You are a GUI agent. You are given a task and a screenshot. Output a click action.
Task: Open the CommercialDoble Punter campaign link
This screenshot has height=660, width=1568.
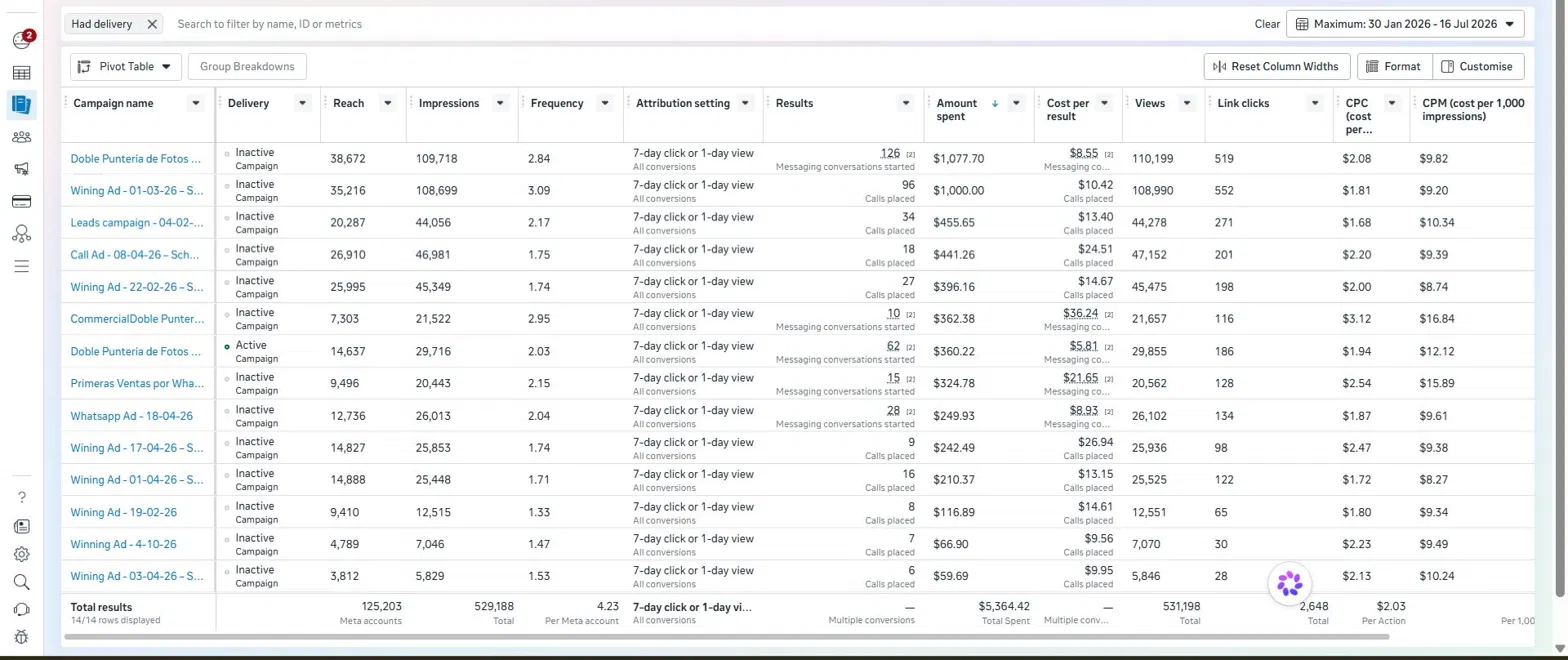(x=137, y=319)
